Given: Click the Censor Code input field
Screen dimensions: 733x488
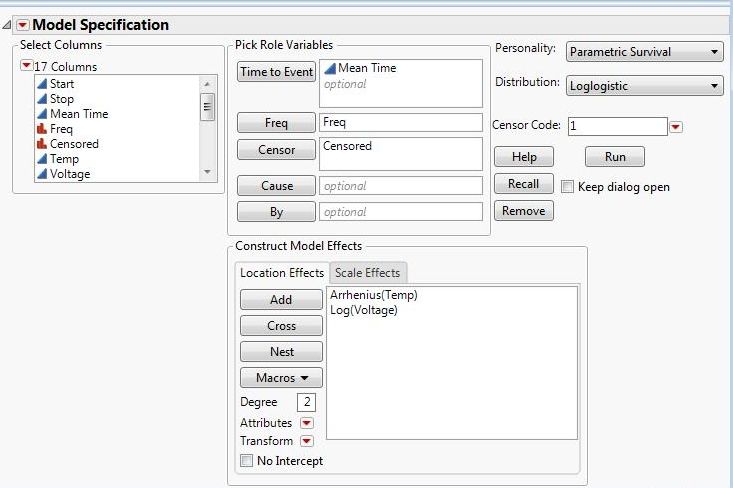Looking at the screenshot, I should pyautogui.click(x=618, y=126).
